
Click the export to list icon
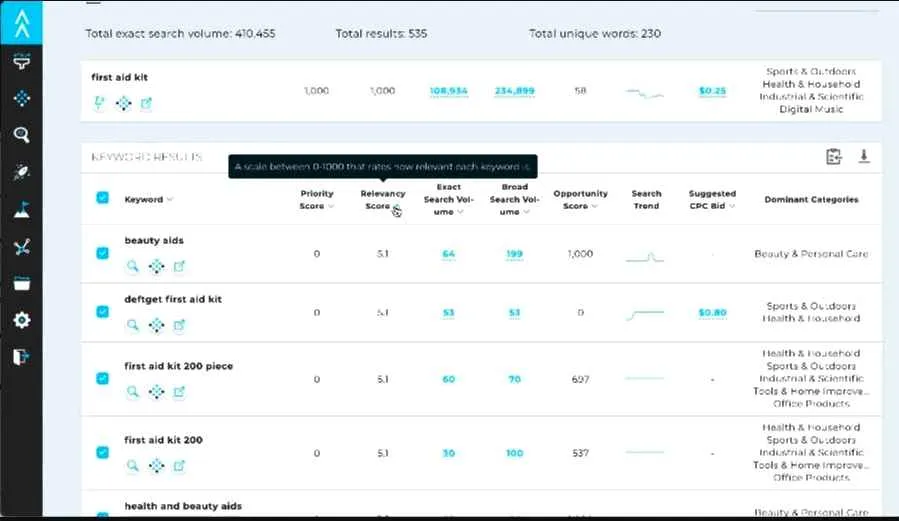coord(834,156)
